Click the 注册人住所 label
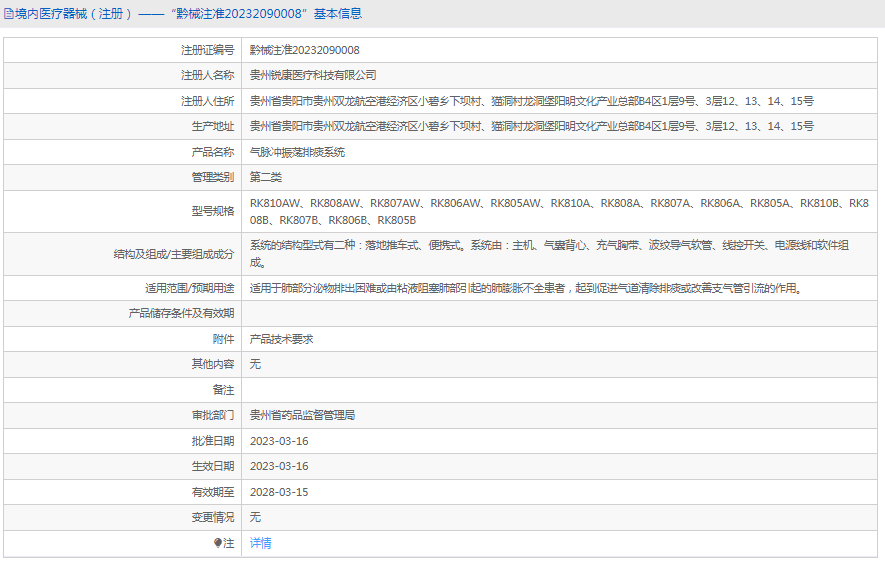885x565 pixels. click(x=208, y=101)
